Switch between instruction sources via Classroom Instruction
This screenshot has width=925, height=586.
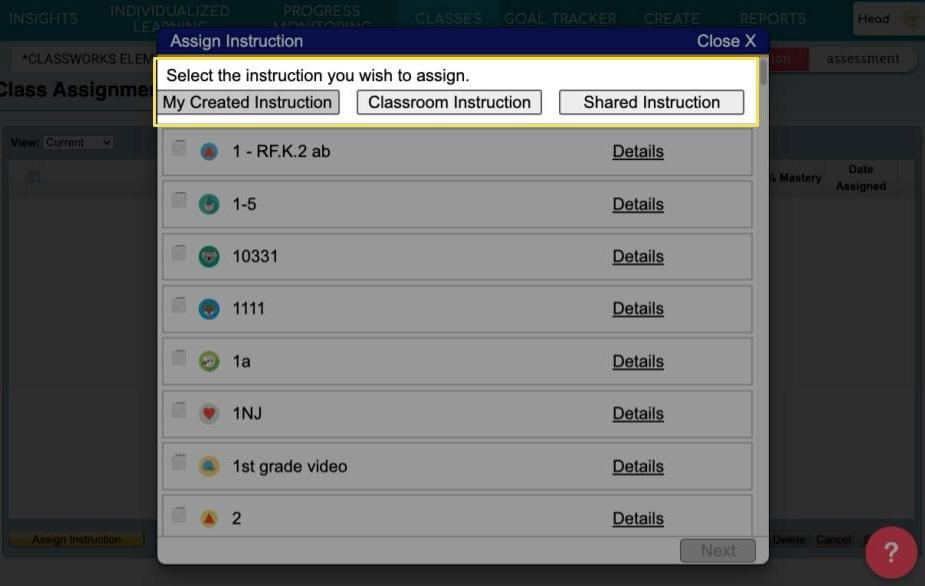point(448,102)
